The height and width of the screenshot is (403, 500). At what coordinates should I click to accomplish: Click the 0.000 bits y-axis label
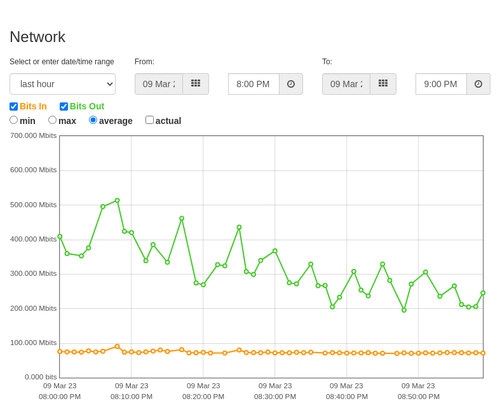(41, 377)
